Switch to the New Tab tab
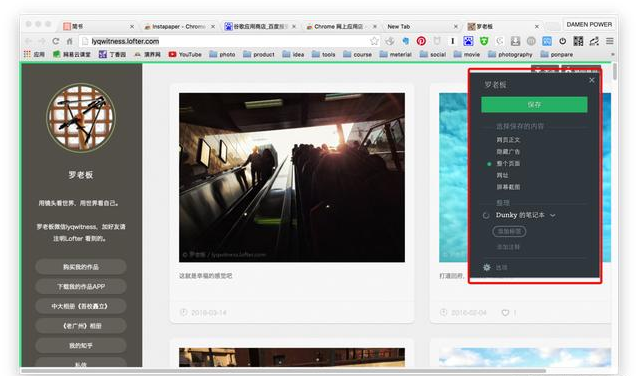The image size is (643, 376). tap(422, 26)
